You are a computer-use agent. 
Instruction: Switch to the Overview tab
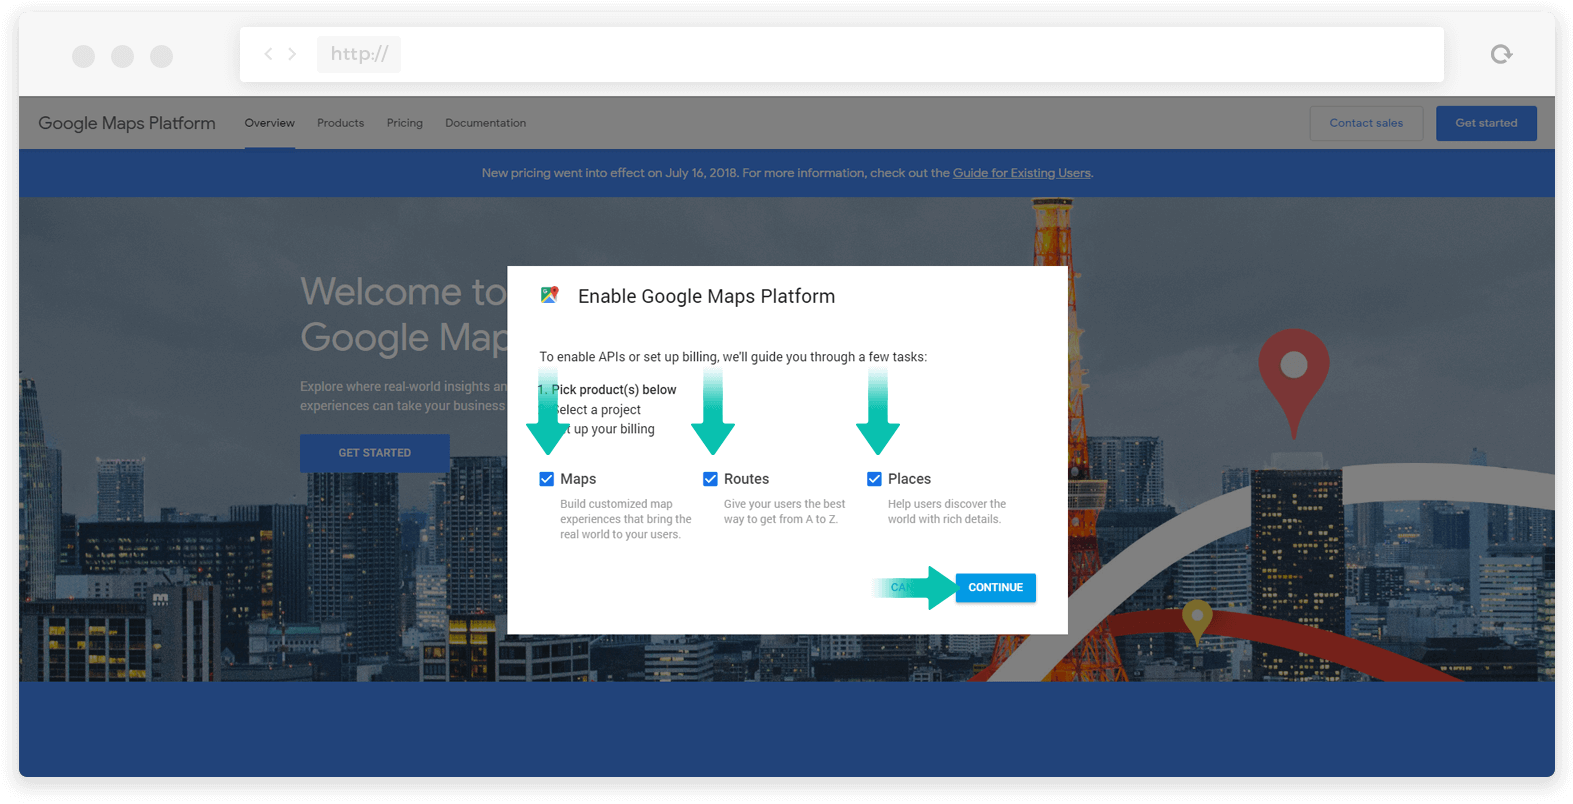click(x=270, y=123)
